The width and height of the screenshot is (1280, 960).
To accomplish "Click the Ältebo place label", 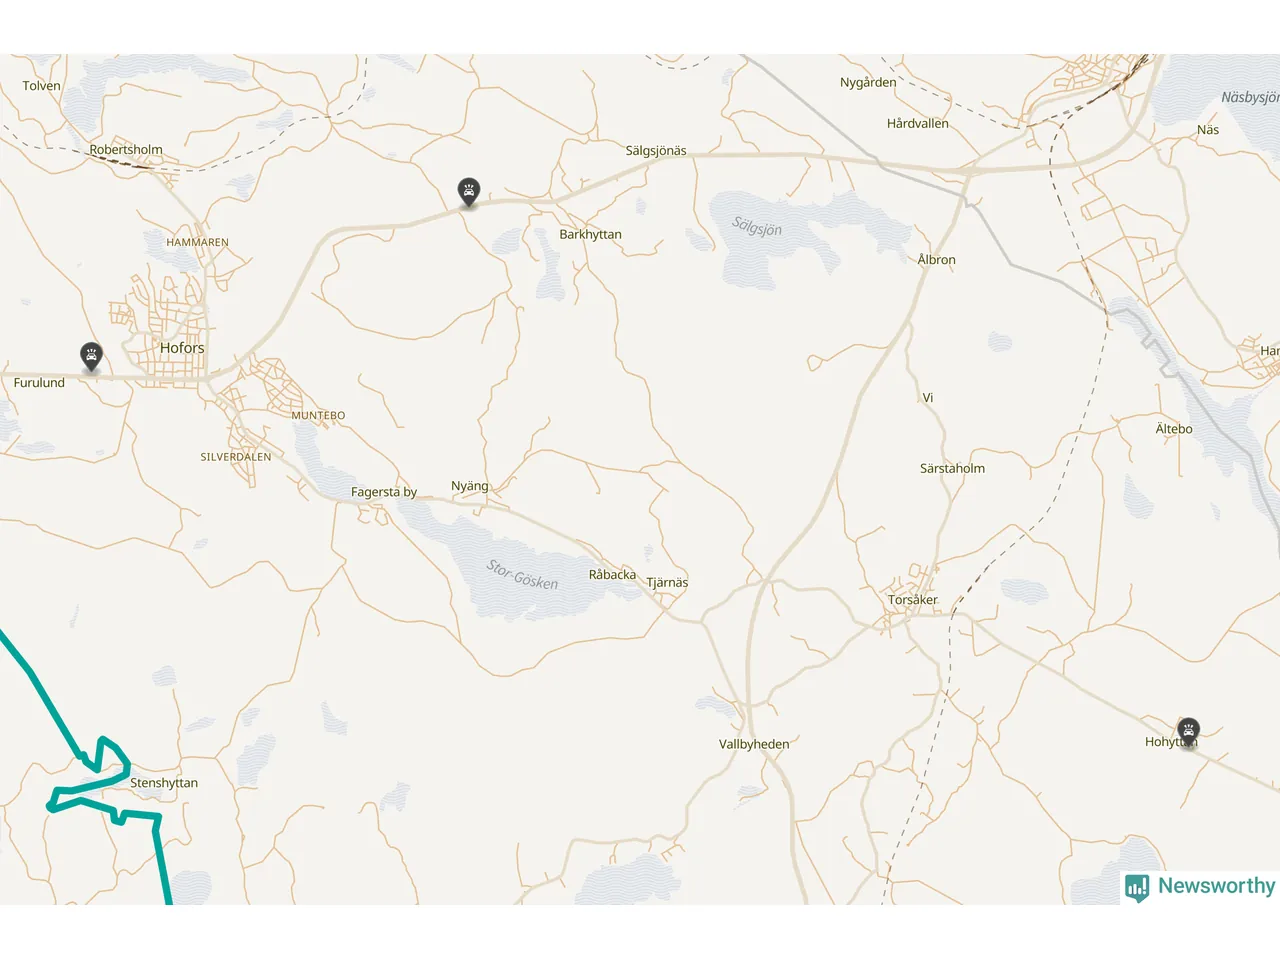I will (1174, 429).
